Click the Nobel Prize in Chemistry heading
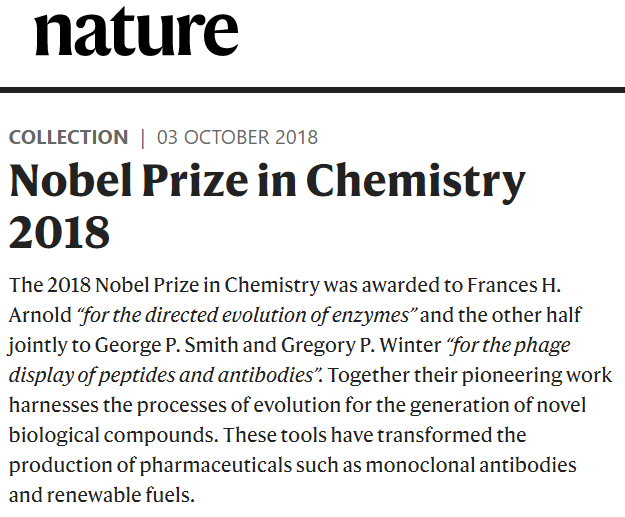The height and width of the screenshot is (517, 625). [267, 182]
